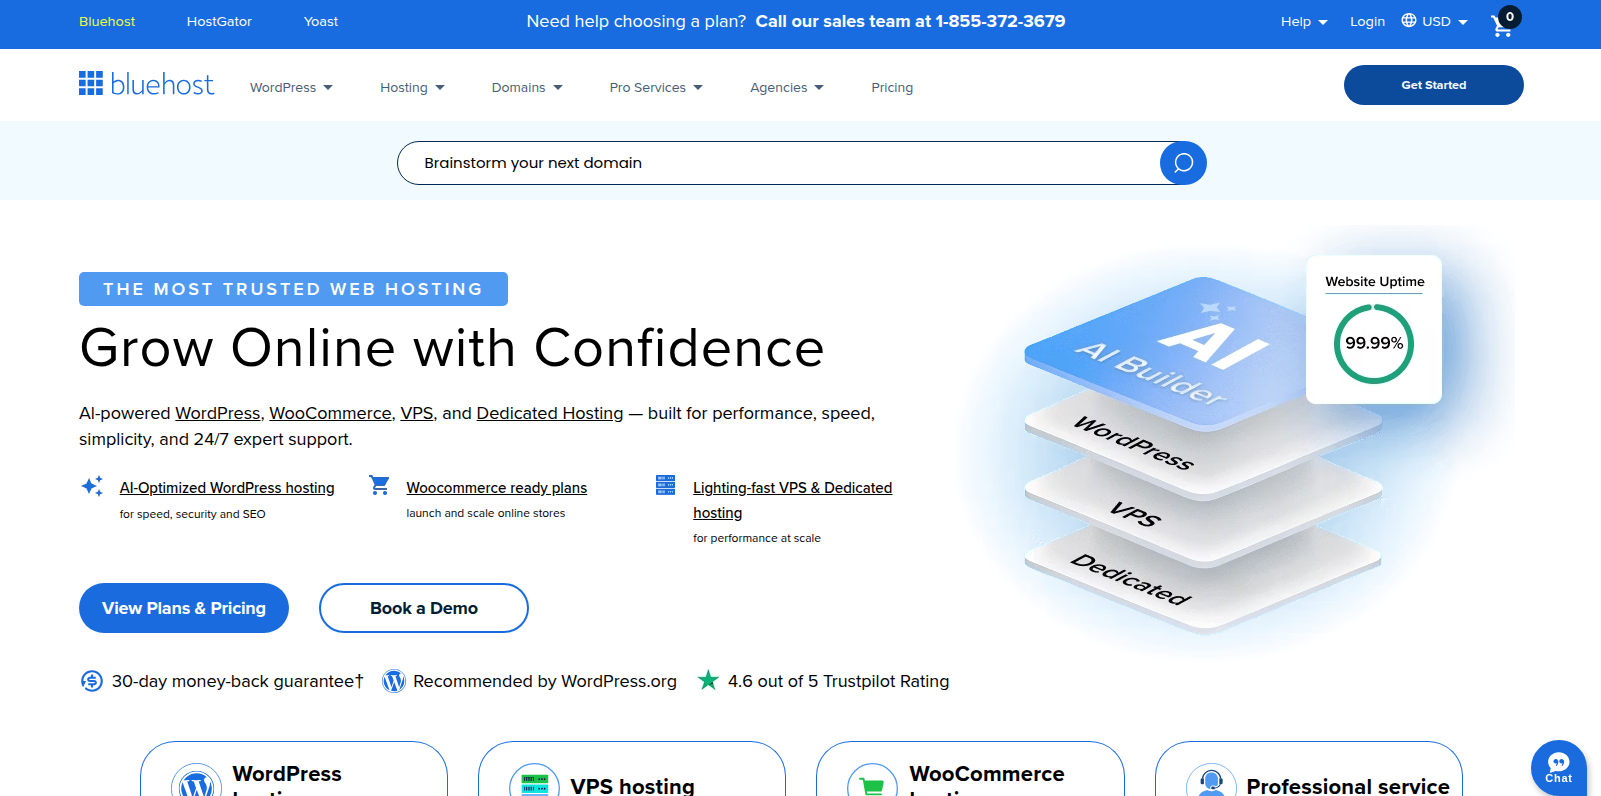Click the WooCommerce shopping cart icon
Screen dimensions: 1601x796
pyautogui.click(x=379, y=485)
